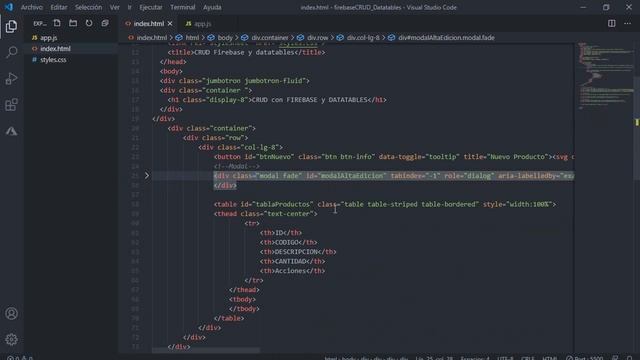Click the div.container breadcrumb segment

tap(270, 38)
